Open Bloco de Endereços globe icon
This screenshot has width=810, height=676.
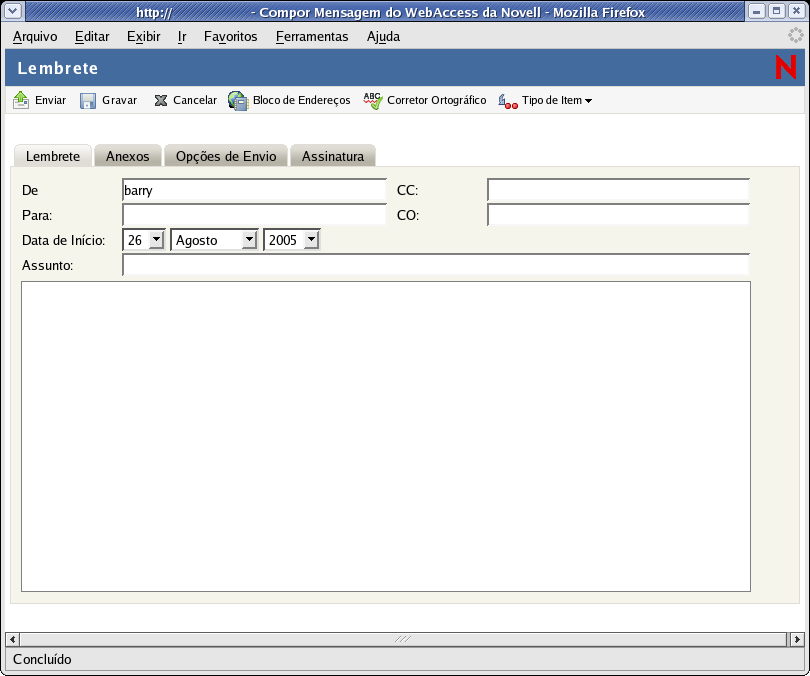pos(238,101)
